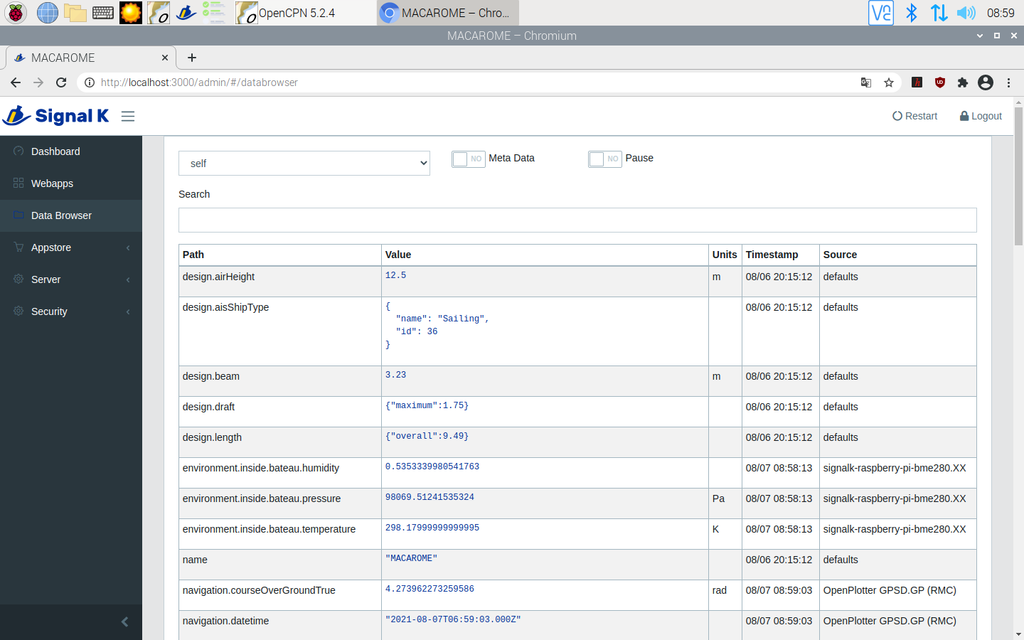The image size is (1024, 640).
Task: Click the Search input field
Action: coord(577,220)
